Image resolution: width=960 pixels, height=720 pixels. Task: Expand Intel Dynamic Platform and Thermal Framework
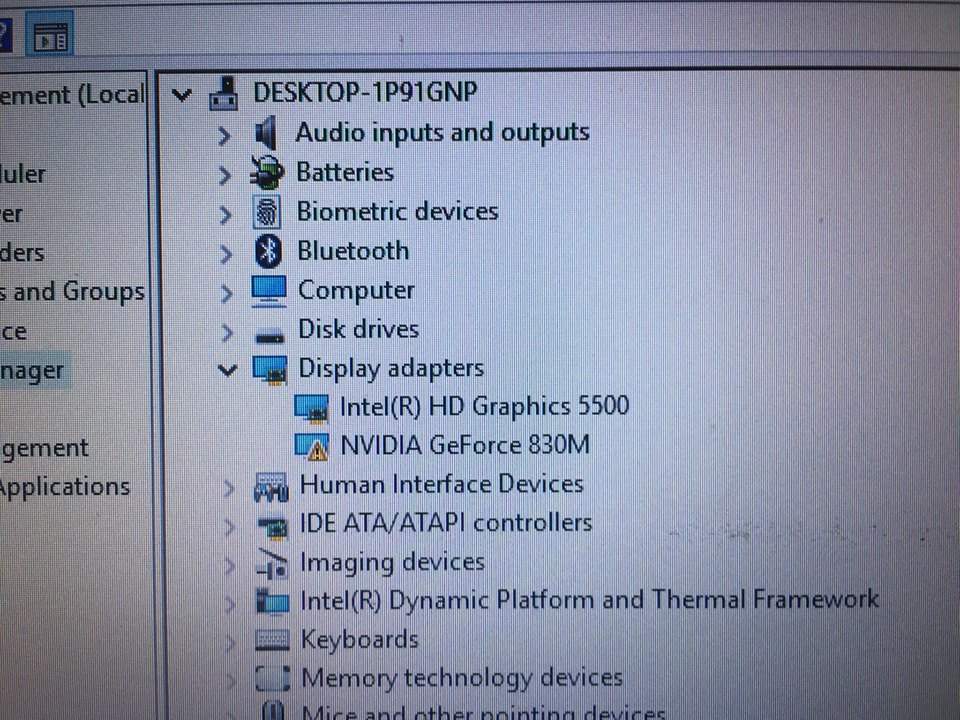230,604
